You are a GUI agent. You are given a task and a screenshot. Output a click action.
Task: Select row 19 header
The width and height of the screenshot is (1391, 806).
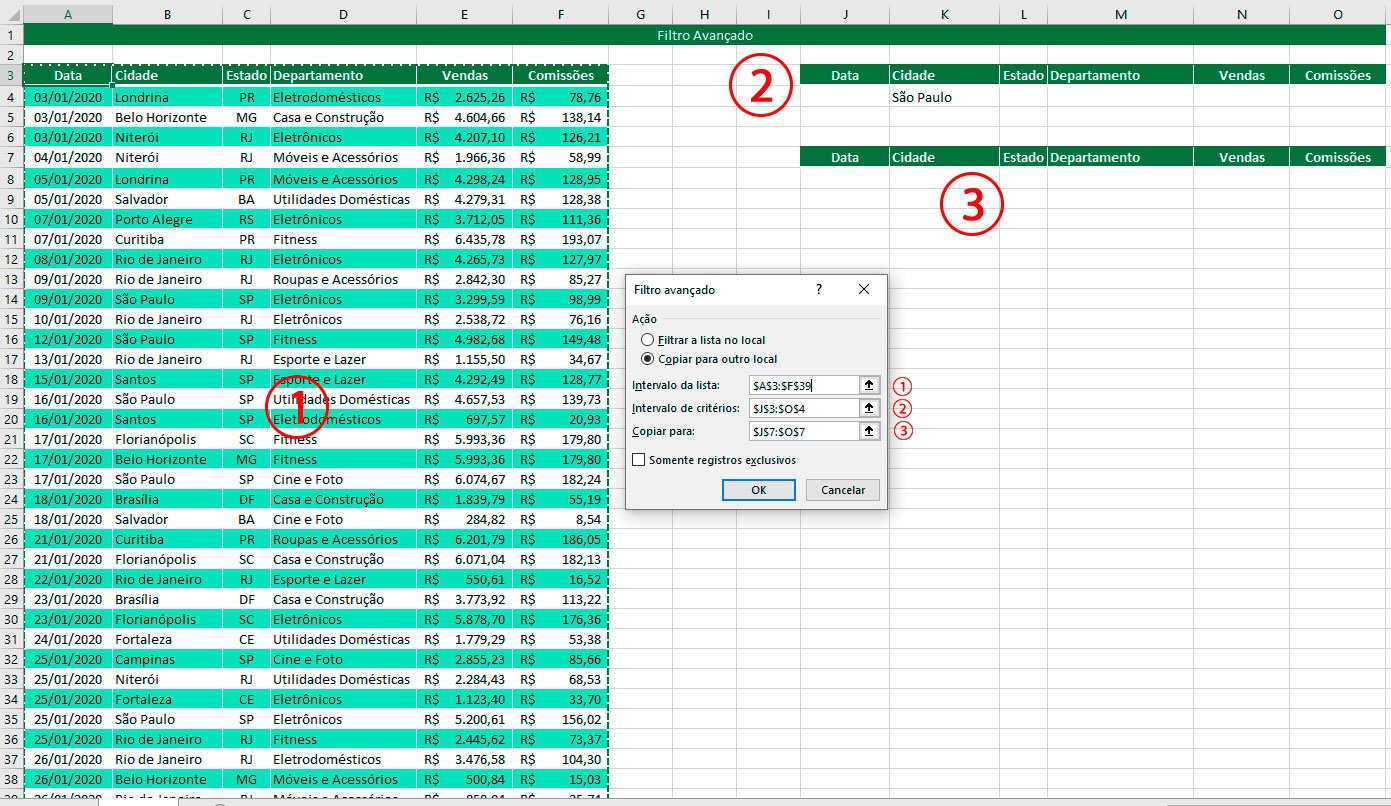pos(11,399)
